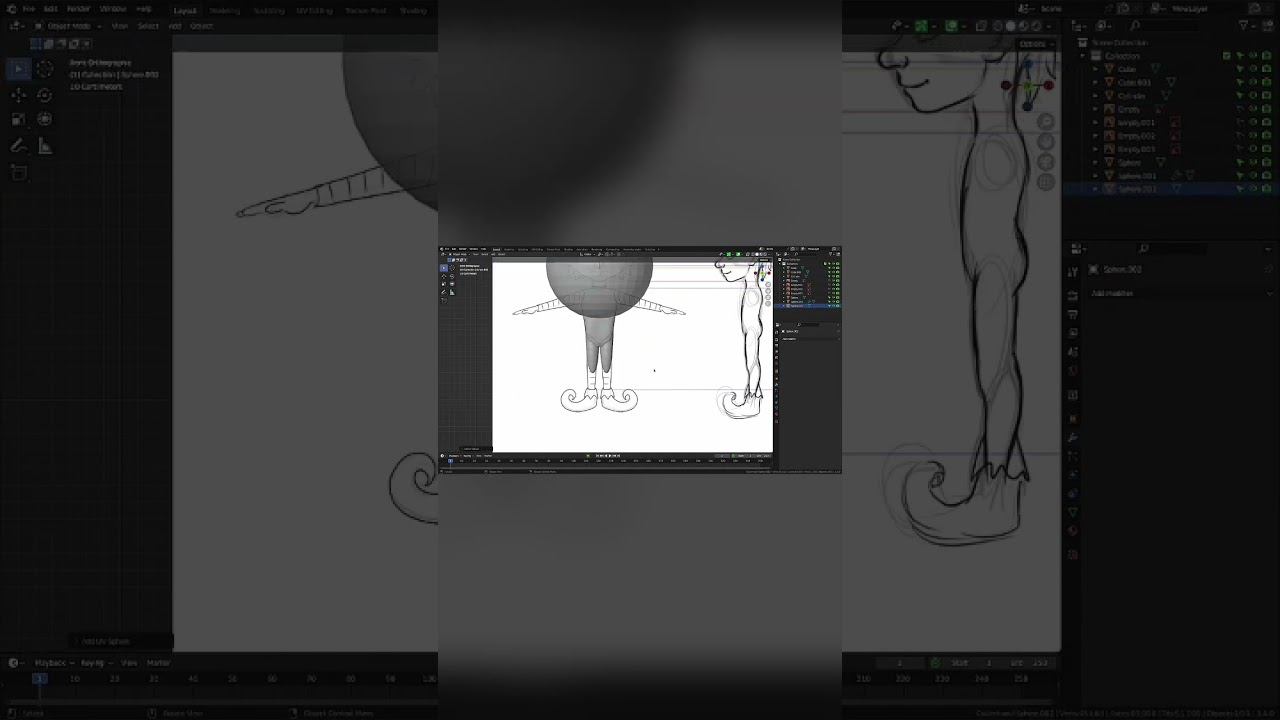This screenshot has width=1280, height=720.
Task: Background timeline: open the Marker menu
Action: (x=158, y=662)
